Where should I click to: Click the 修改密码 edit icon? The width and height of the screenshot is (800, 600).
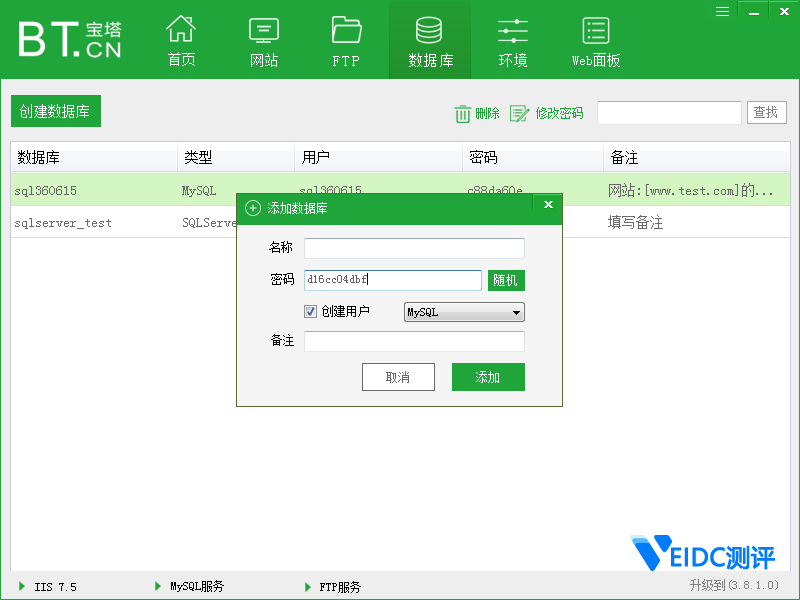pyautogui.click(x=519, y=114)
